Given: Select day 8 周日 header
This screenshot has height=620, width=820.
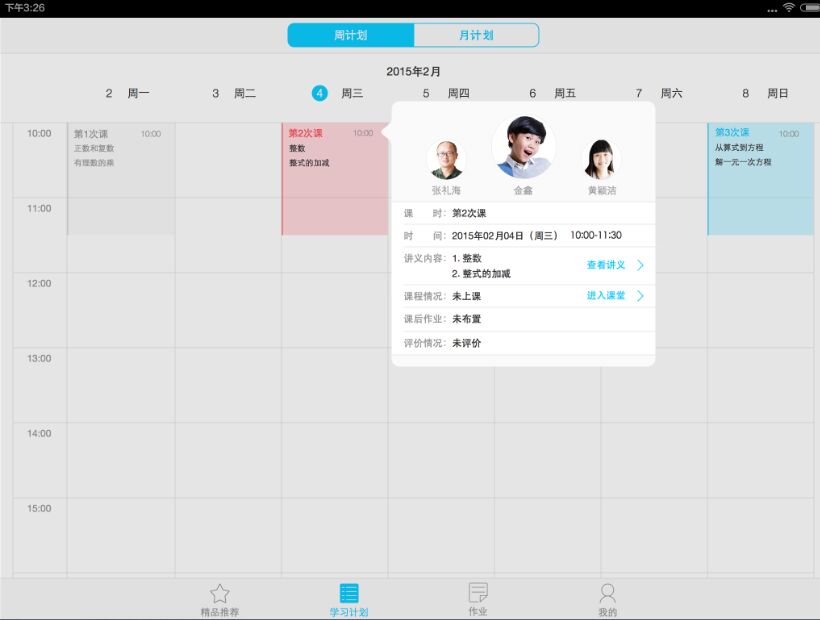Looking at the screenshot, I should tap(766, 93).
